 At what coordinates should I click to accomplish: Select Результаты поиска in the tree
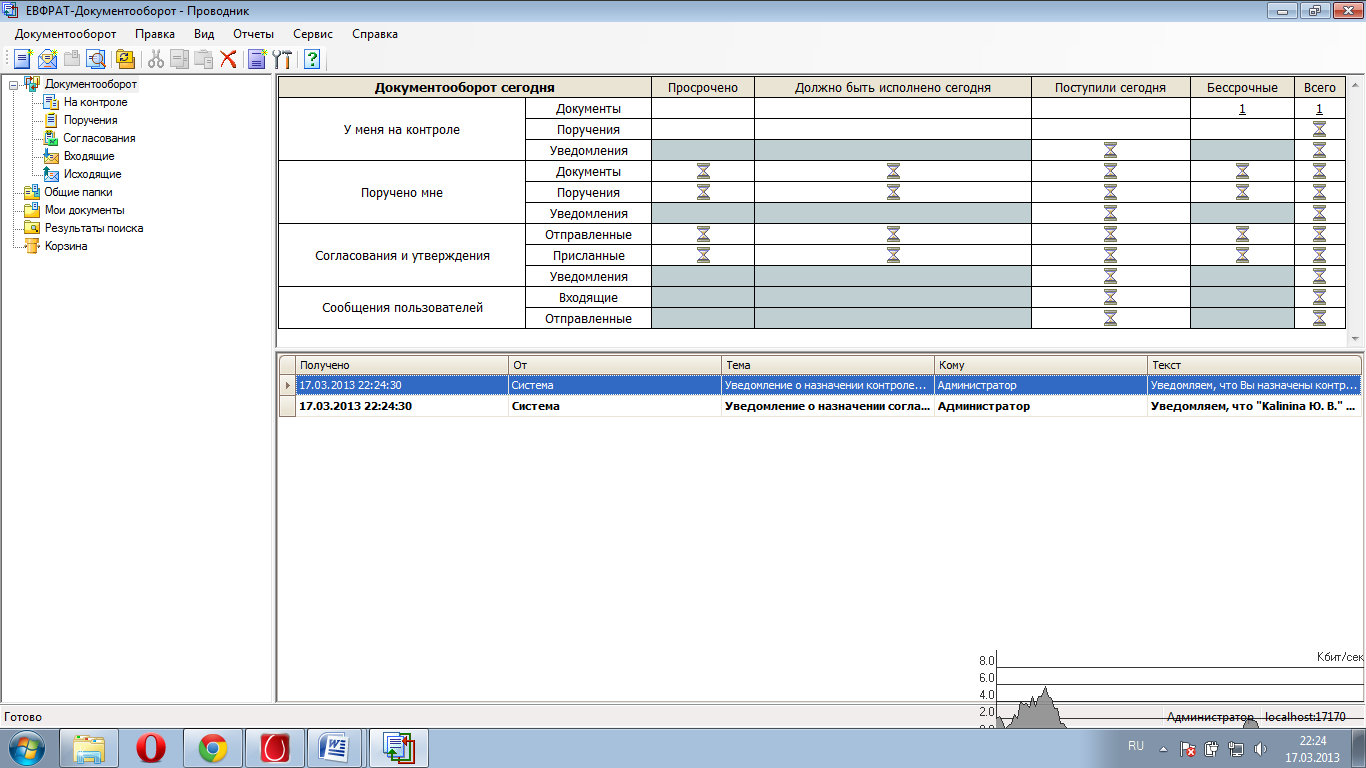pyautogui.click(x=93, y=228)
